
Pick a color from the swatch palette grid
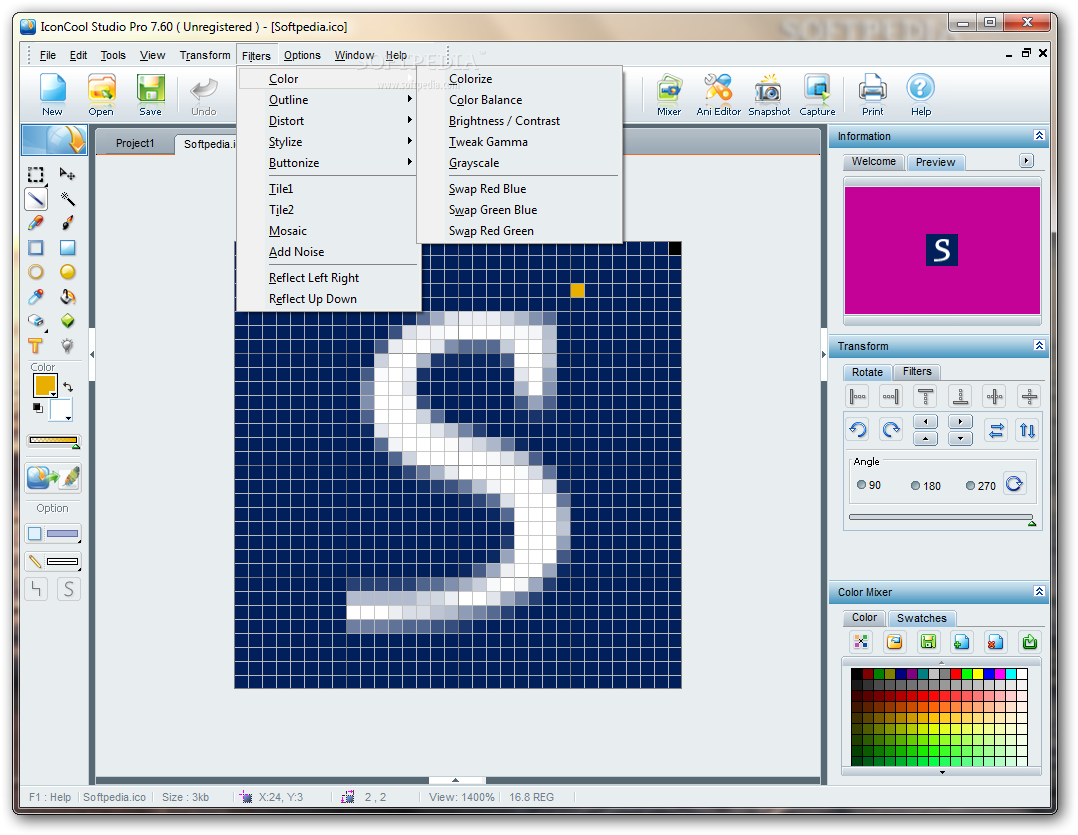pyautogui.click(x=939, y=717)
